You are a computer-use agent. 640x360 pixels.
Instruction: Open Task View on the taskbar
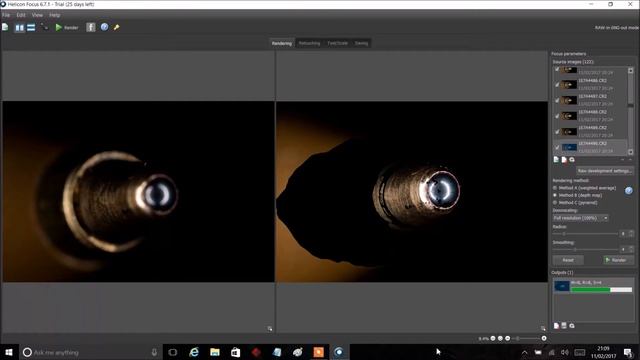173,352
